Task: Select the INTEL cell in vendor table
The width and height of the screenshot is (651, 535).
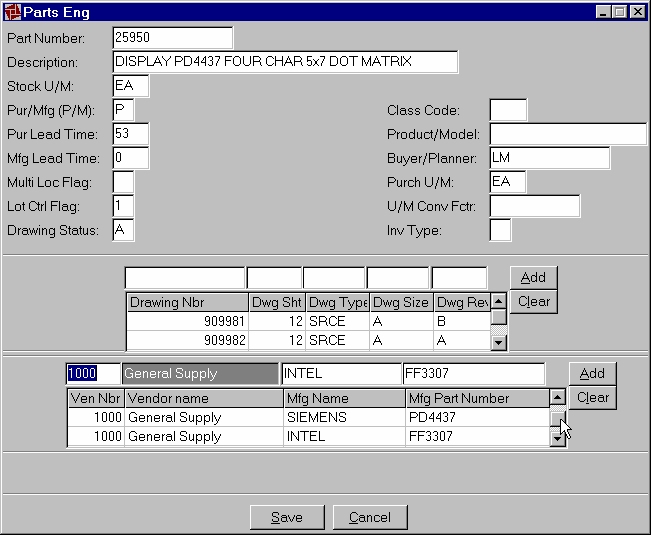Action: 344,436
